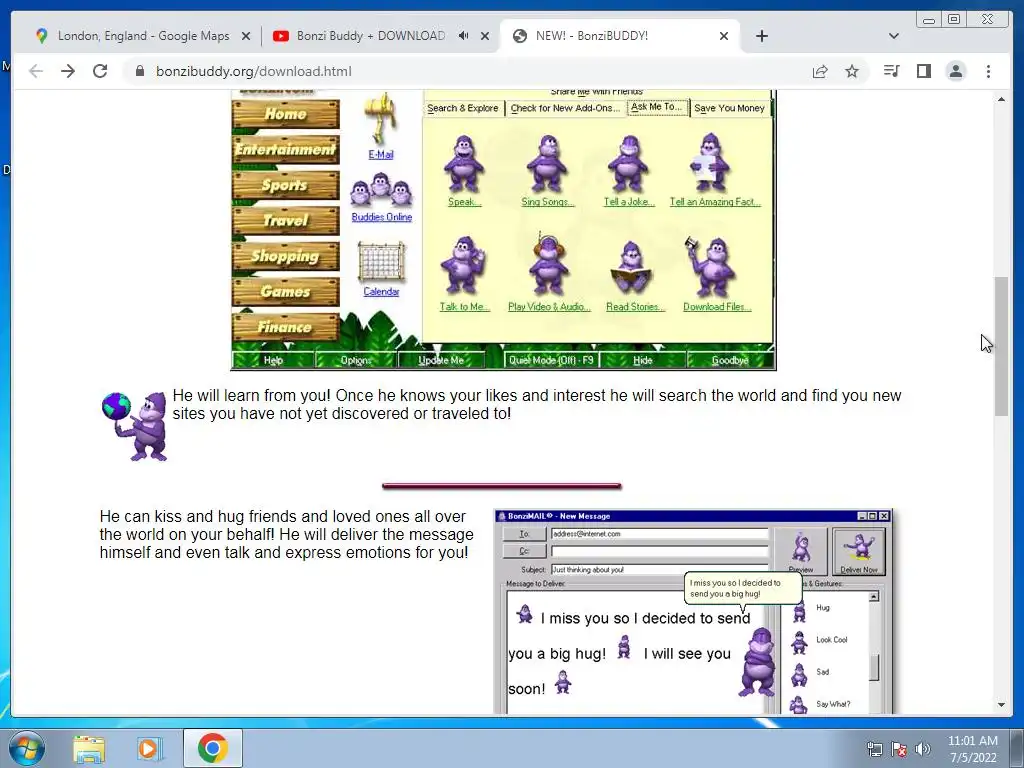The width and height of the screenshot is (1024, 768).
Task: Select Check for New Add-Ons tab
Action: click(565, 108)
